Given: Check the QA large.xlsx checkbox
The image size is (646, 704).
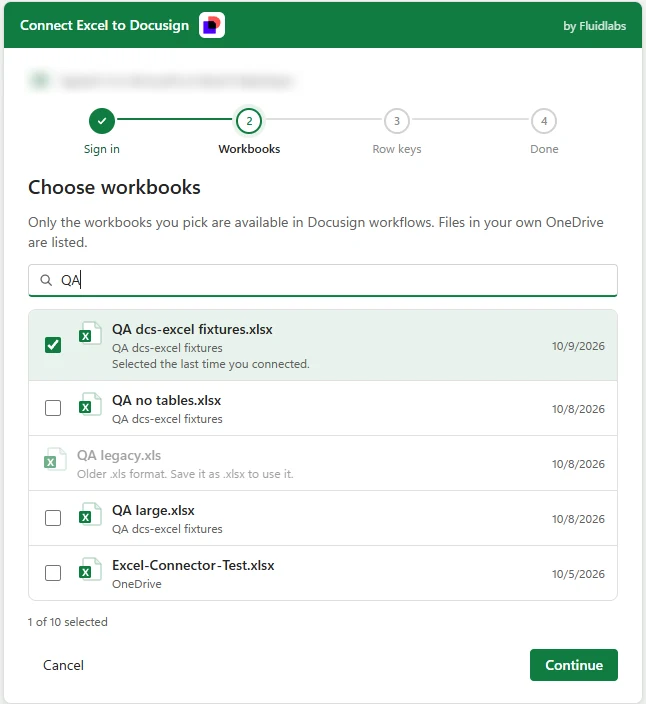Looking at the screenshot, I should (x=53, y=518).
